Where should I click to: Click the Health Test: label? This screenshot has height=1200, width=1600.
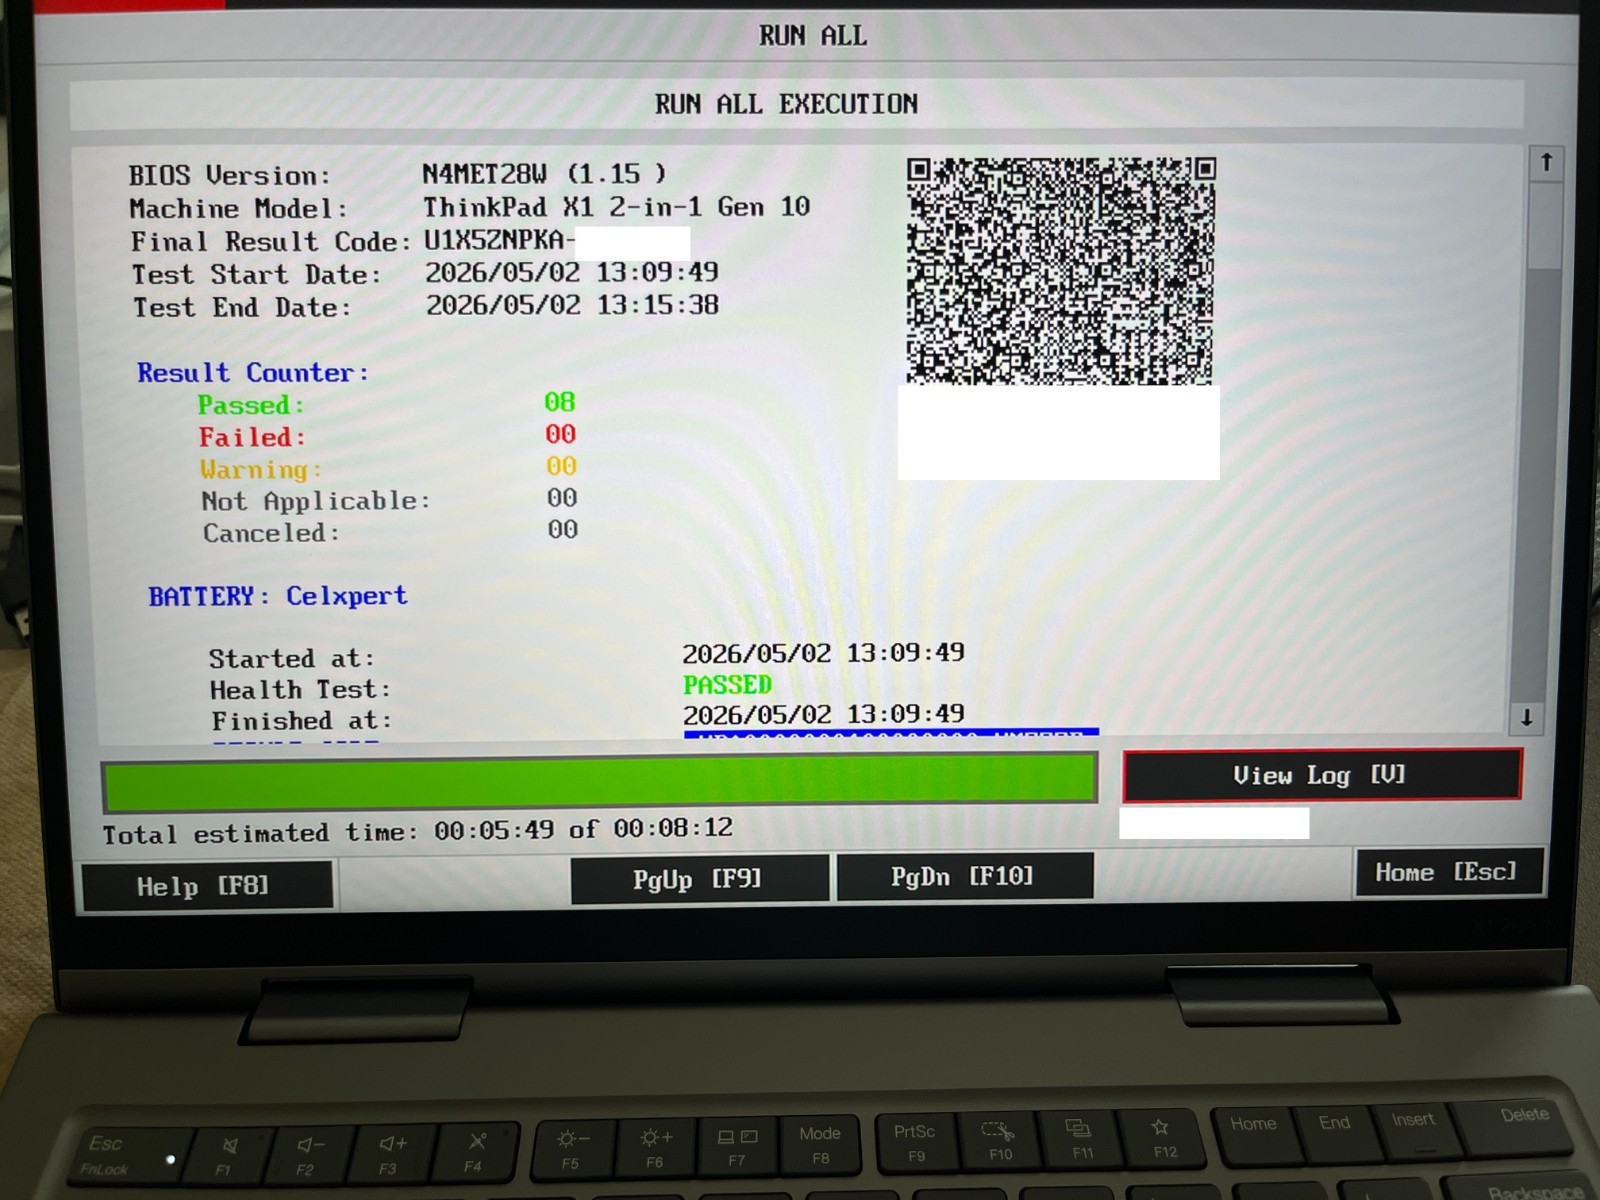300,690
